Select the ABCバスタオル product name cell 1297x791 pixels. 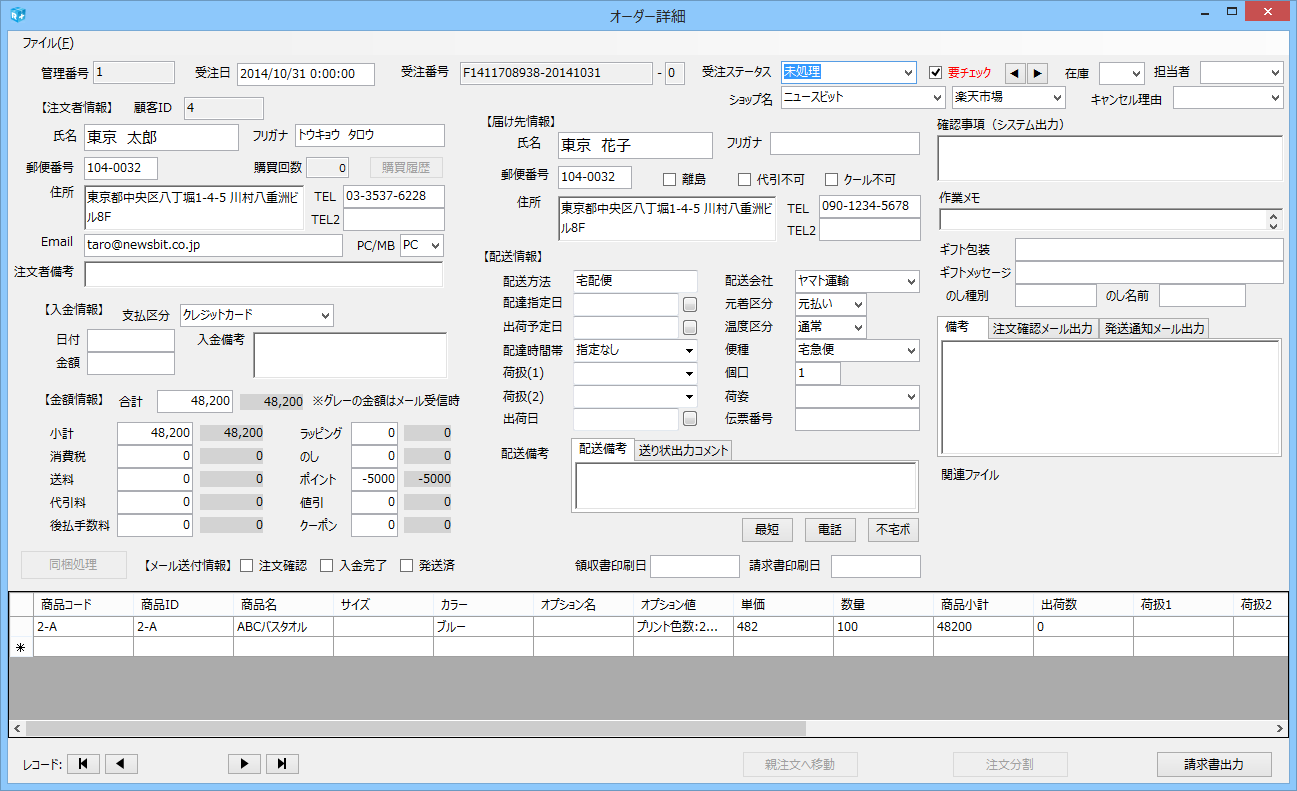click(x=283, y=627)
